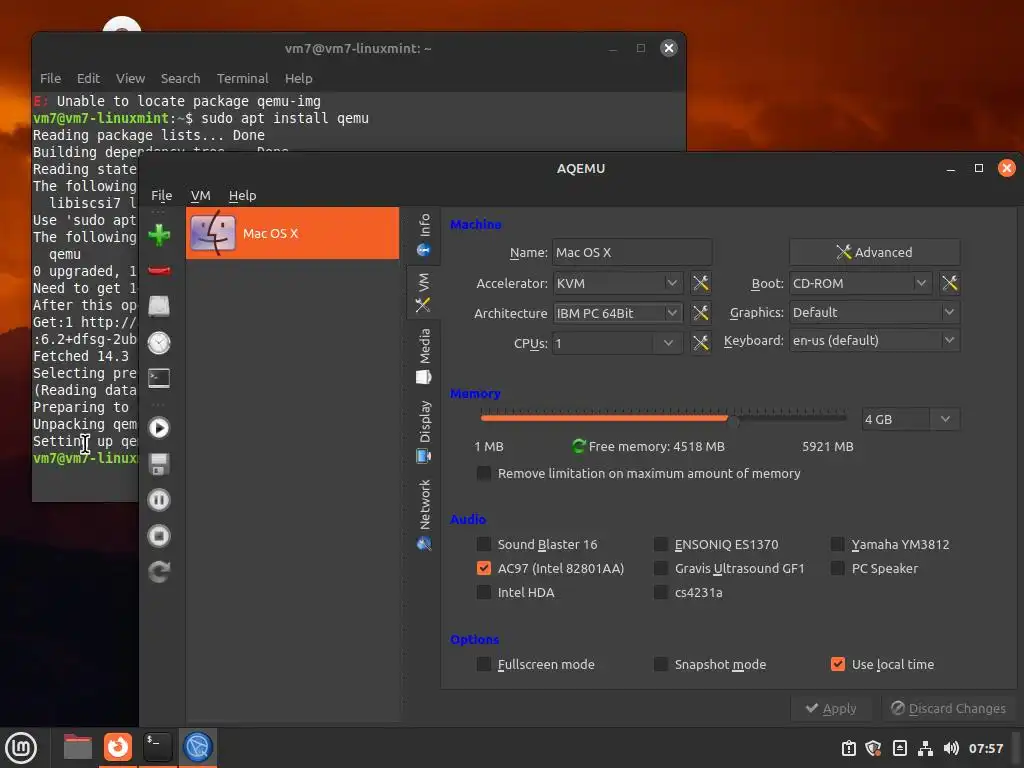The image size is (1024, 768).
Task: Click in the machine Name field
Action: [632, 252]
